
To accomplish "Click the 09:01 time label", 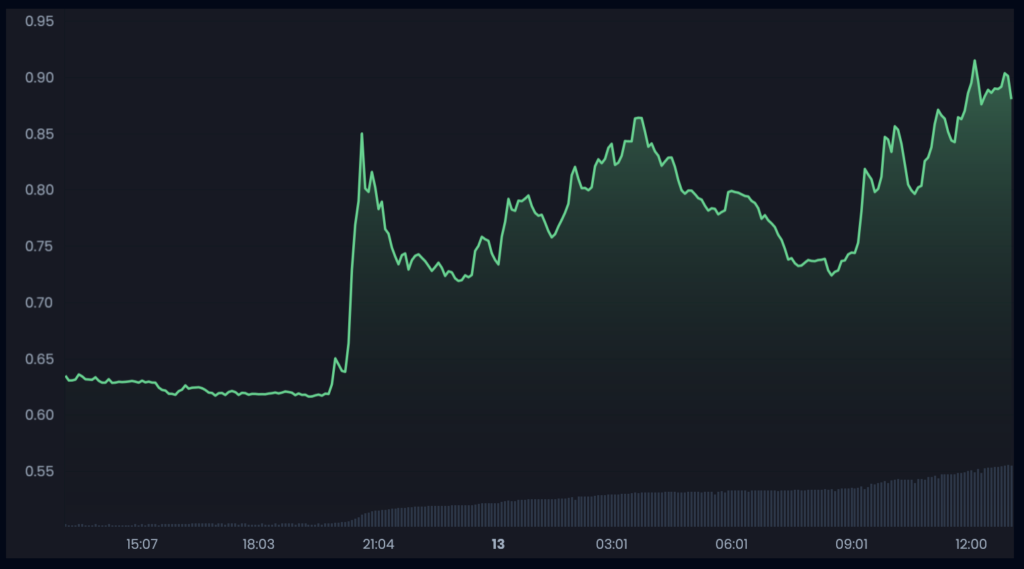I will (x=851, y=545).
